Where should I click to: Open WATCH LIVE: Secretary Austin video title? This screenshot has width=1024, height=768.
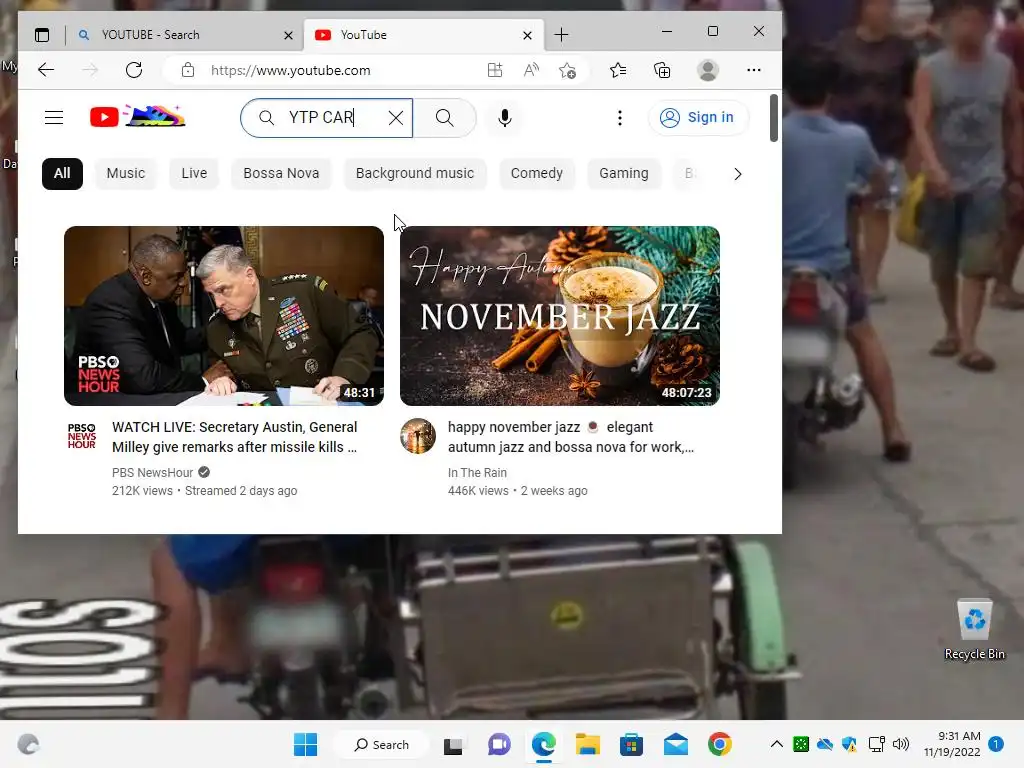point(234,437)
